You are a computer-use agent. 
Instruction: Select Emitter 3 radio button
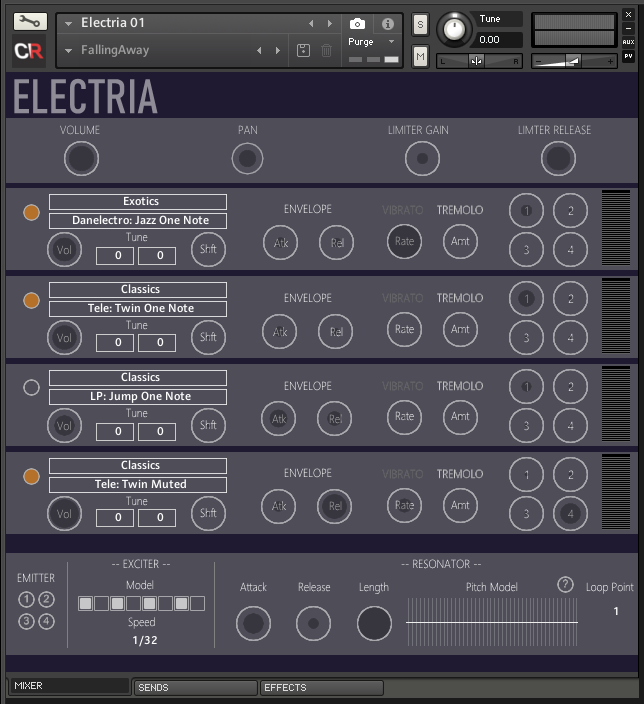tap(26, 621)
